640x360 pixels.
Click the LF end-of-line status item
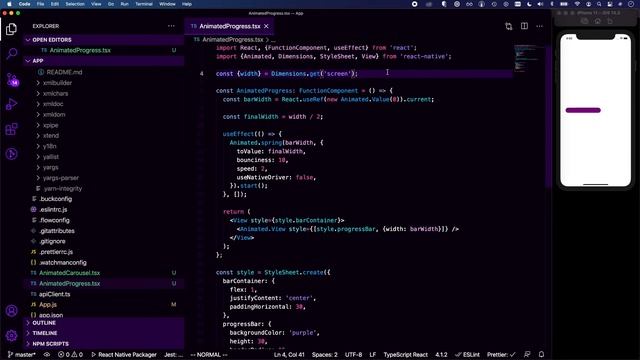(x=373, y=355)
